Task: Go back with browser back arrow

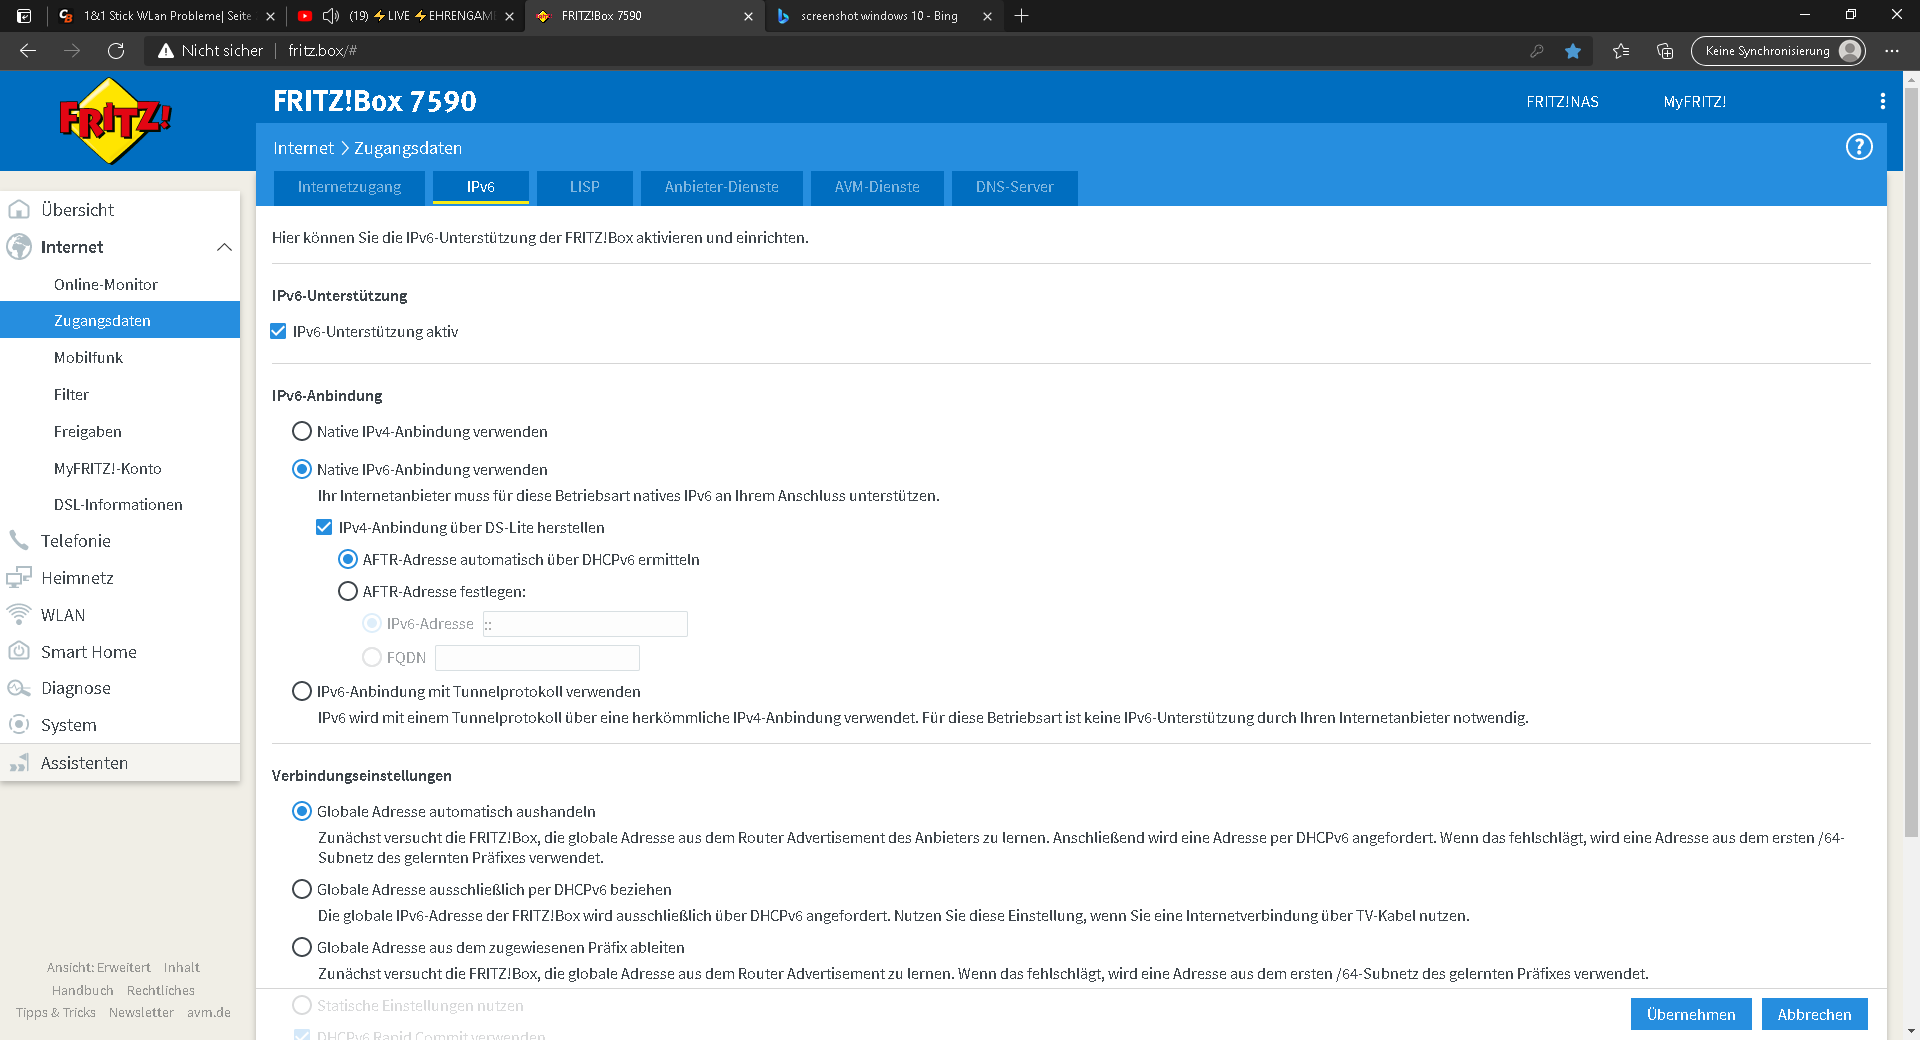Action: (x=28, y=50)
